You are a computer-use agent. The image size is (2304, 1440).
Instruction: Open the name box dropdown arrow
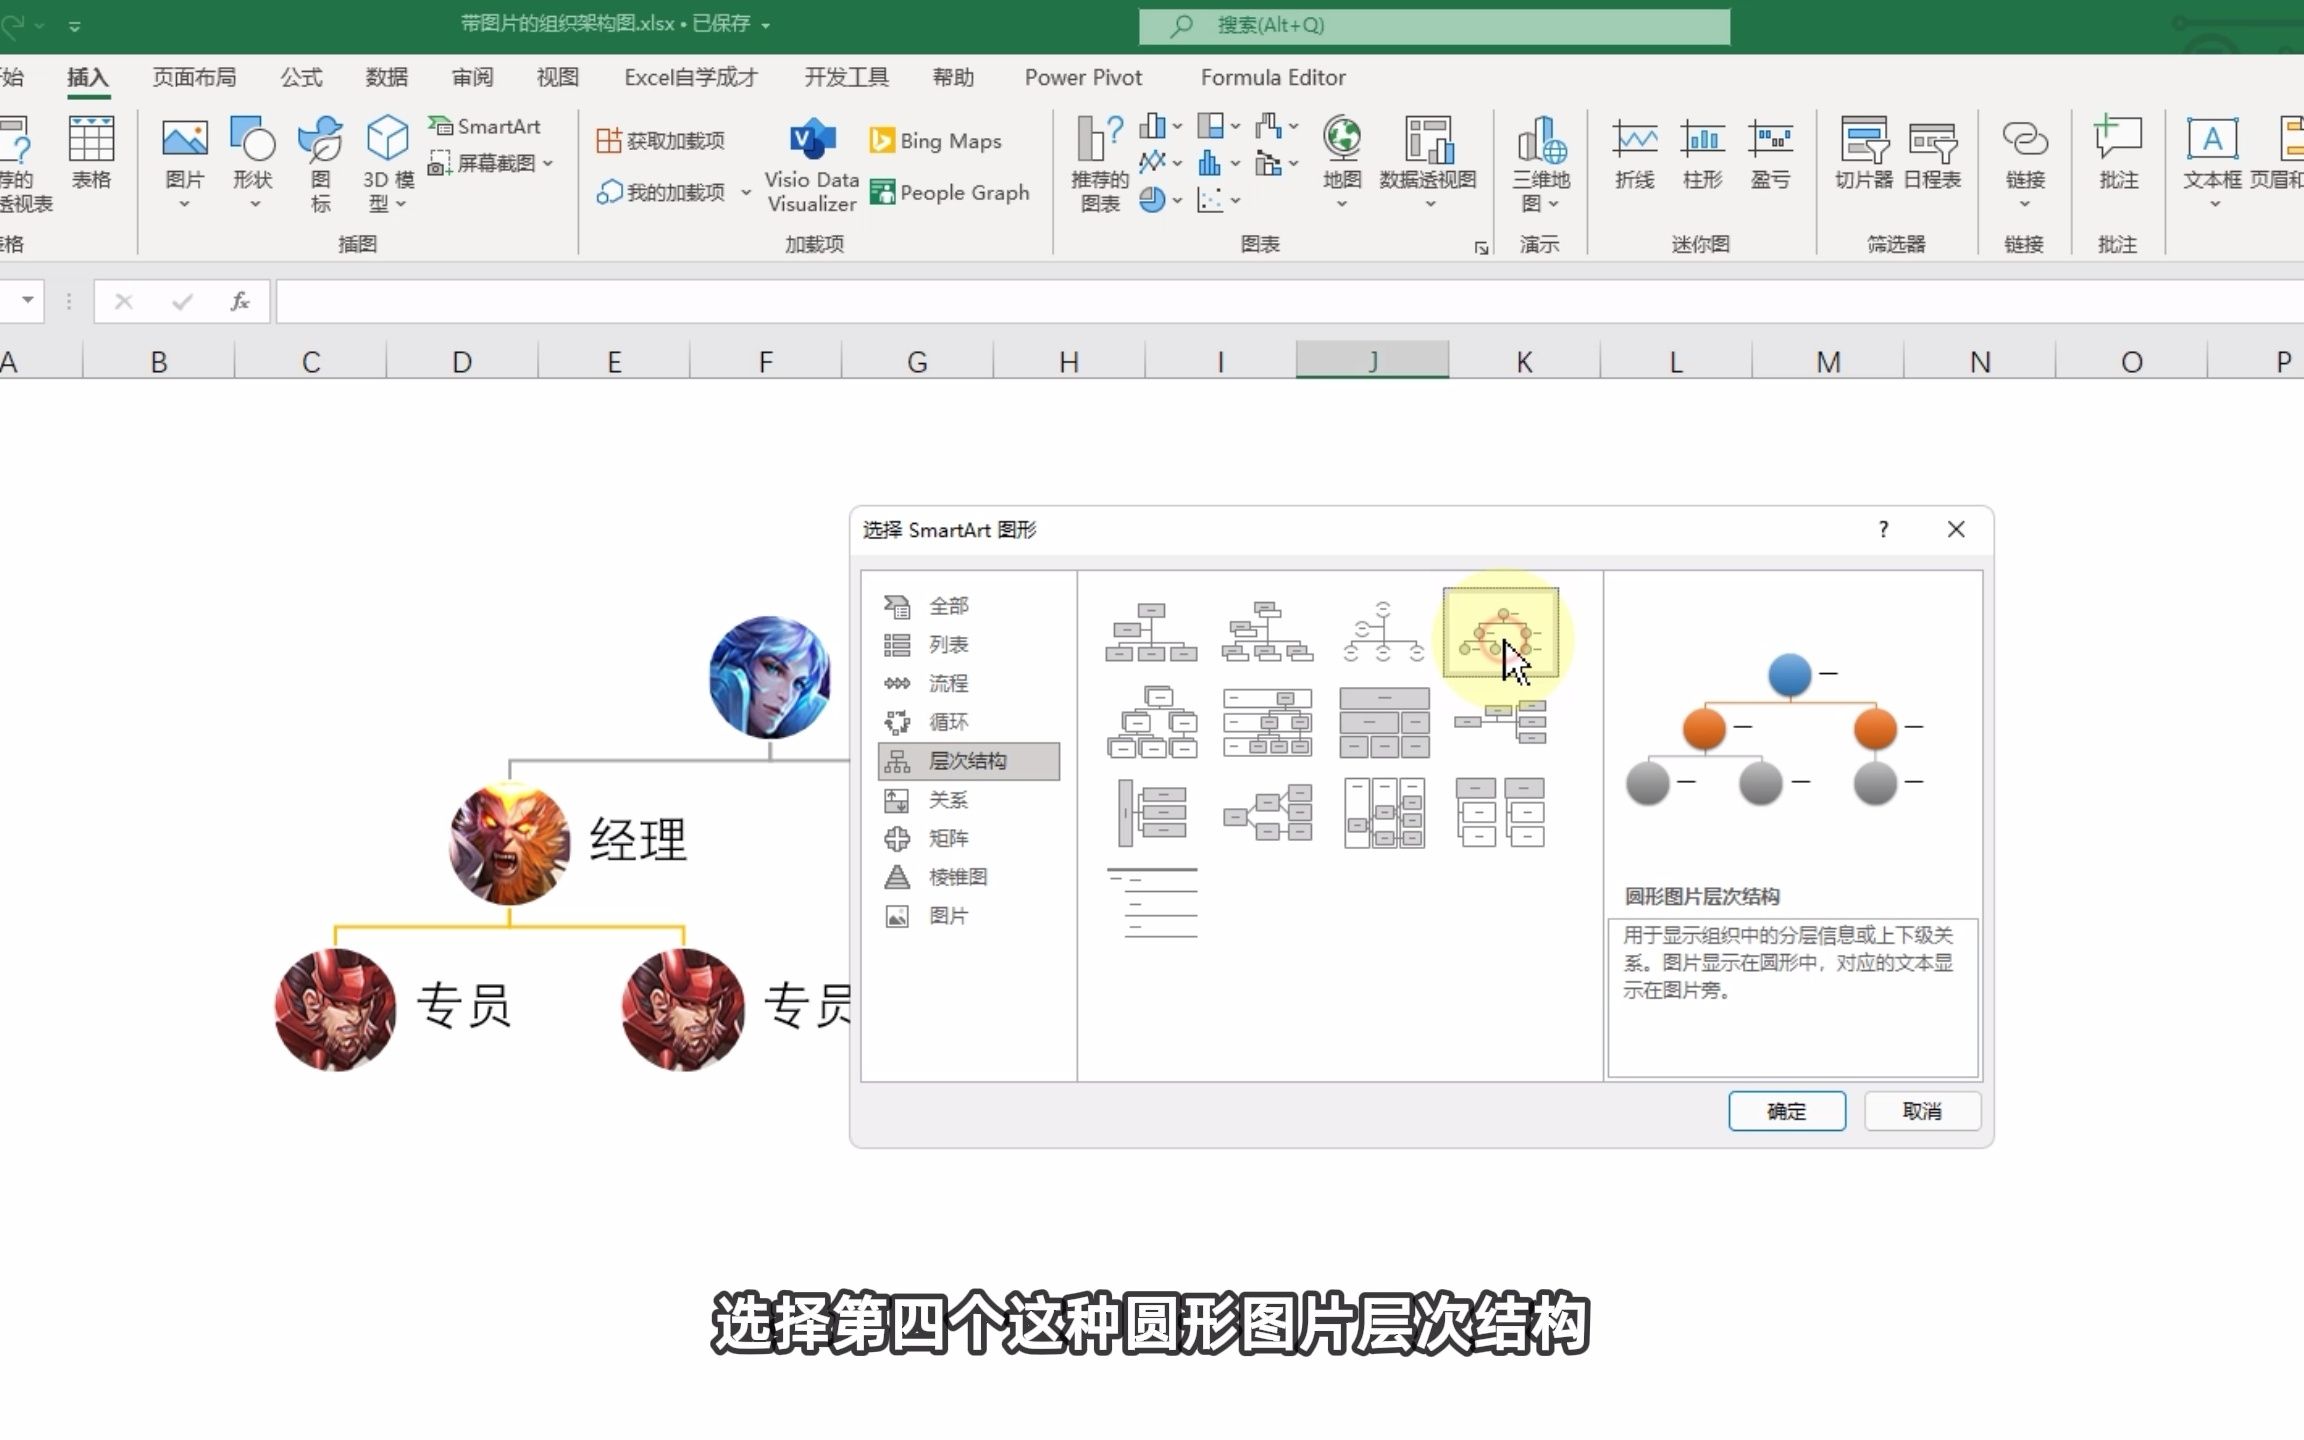[28, 300]
